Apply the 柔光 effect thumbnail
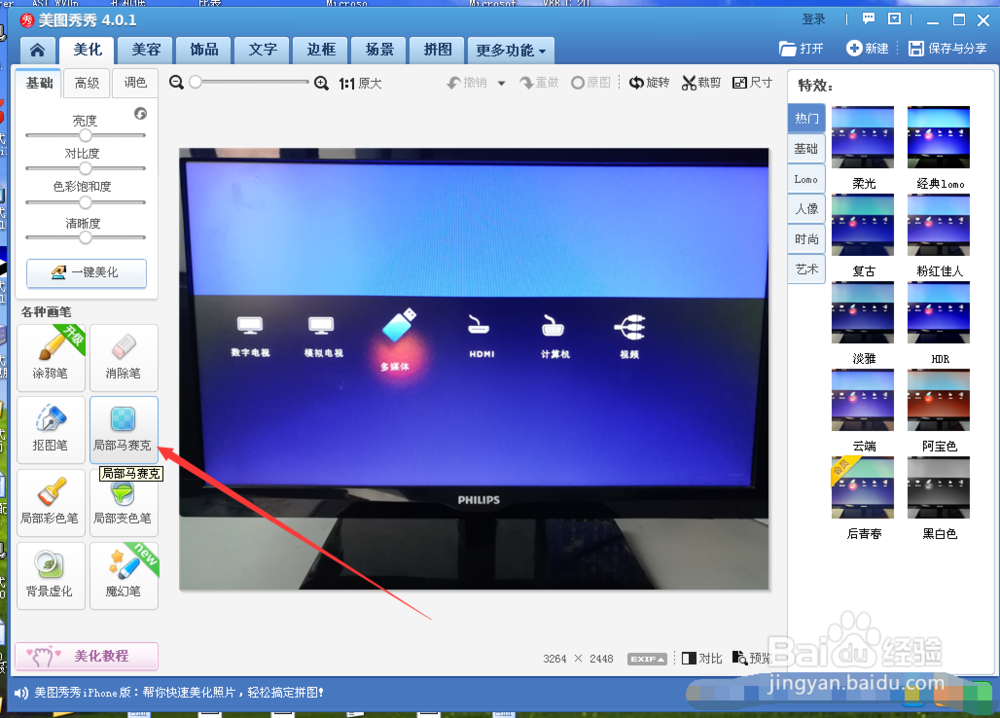The width and height of the screenshot is (1000, 718). (863, 137)
